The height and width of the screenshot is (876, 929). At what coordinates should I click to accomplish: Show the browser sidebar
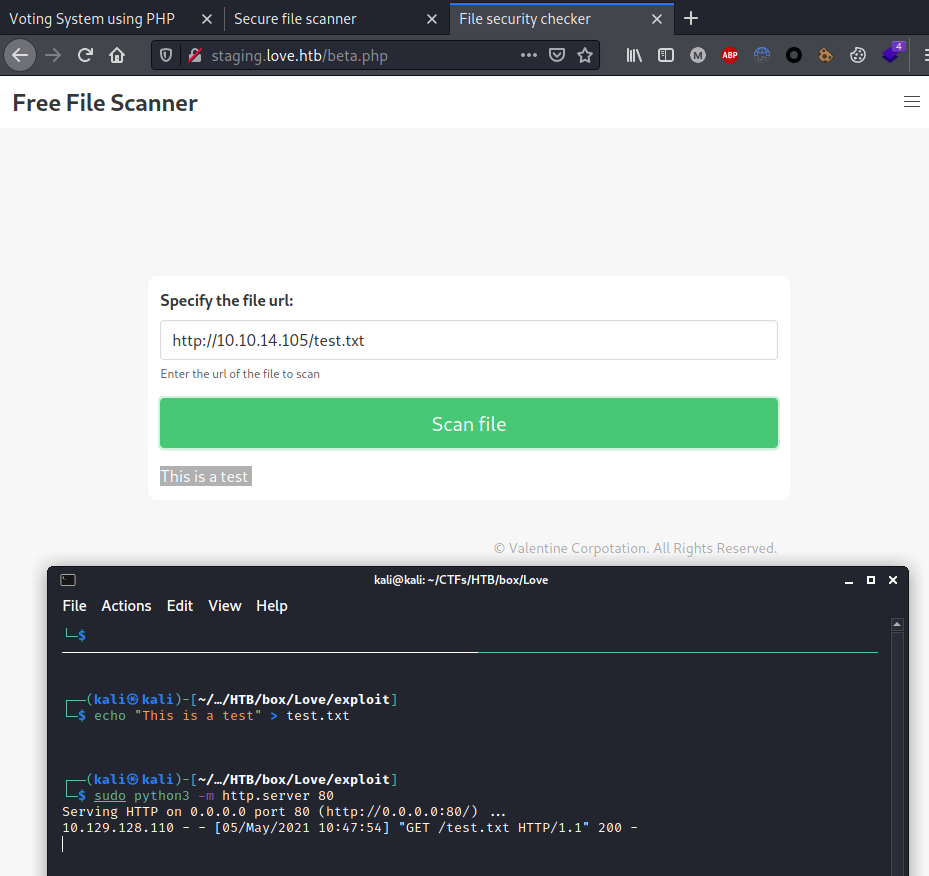point(665,55)
